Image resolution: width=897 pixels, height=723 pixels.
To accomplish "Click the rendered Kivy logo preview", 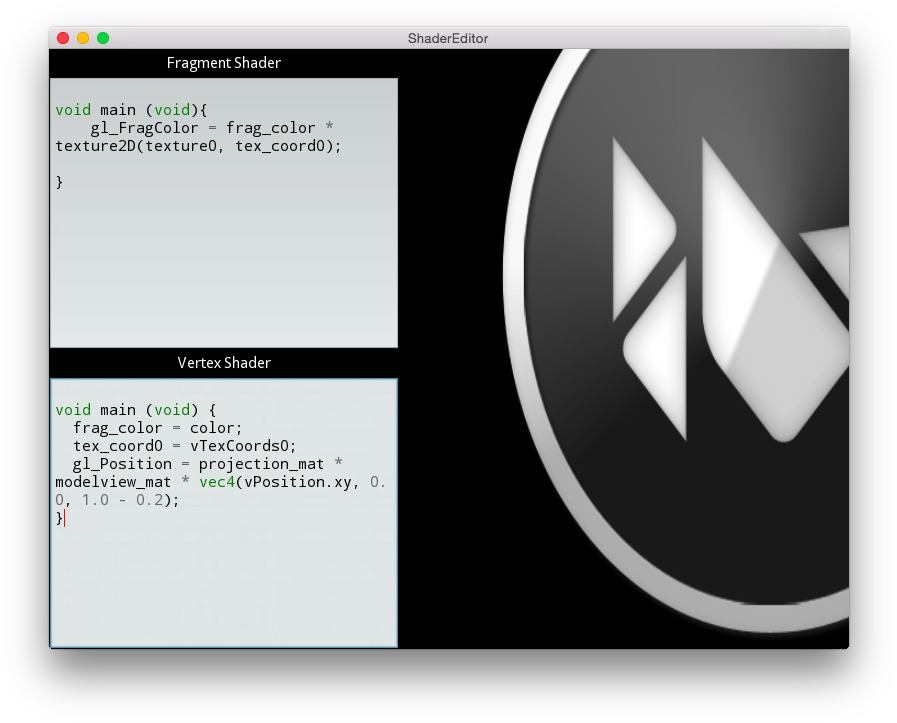I will [x=675, y=343].
